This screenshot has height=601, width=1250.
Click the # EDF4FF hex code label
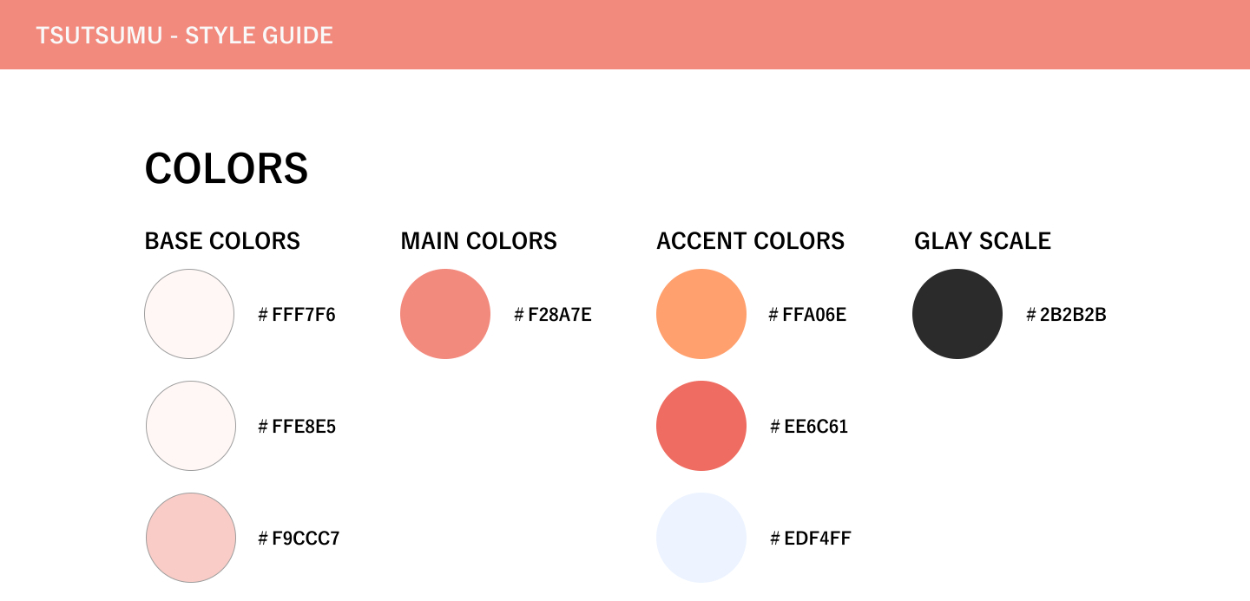click(810, 539)
